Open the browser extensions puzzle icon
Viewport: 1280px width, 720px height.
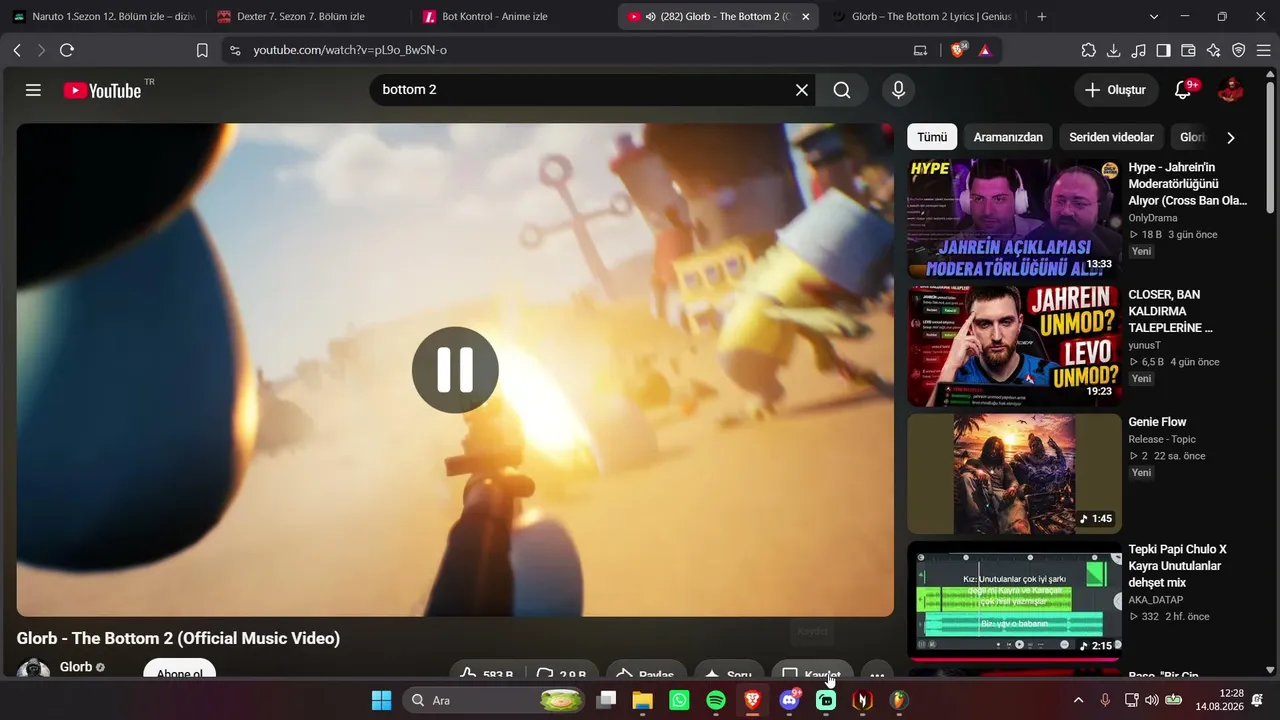click(x=1089, y=50)
